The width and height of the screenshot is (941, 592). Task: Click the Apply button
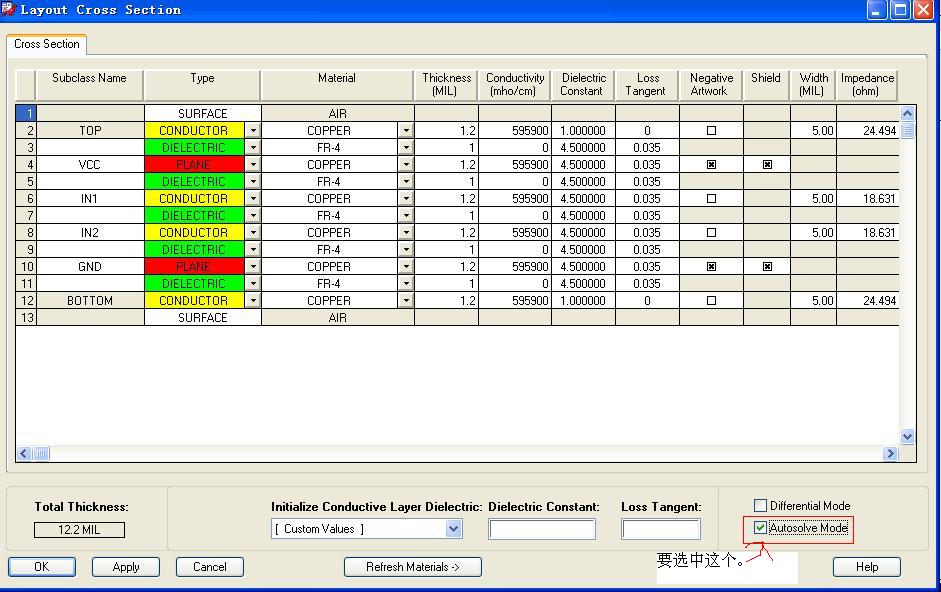click(126, 567)
